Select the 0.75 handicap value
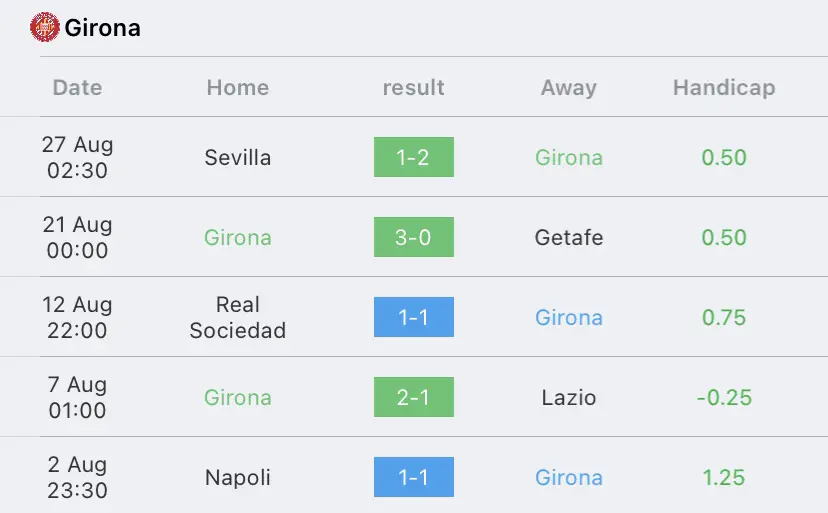 click(724, 317)
